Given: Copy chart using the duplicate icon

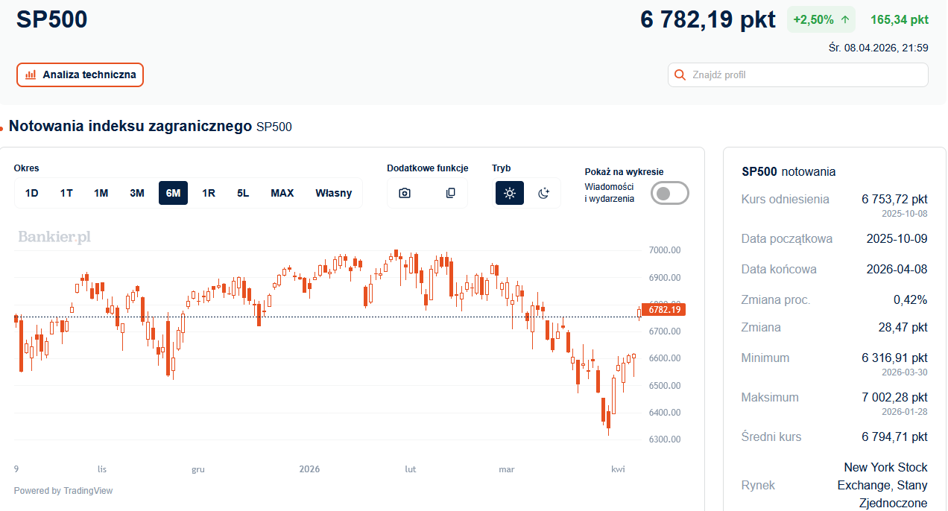Looking at the screenshot, I should click(x=450, y=193).
